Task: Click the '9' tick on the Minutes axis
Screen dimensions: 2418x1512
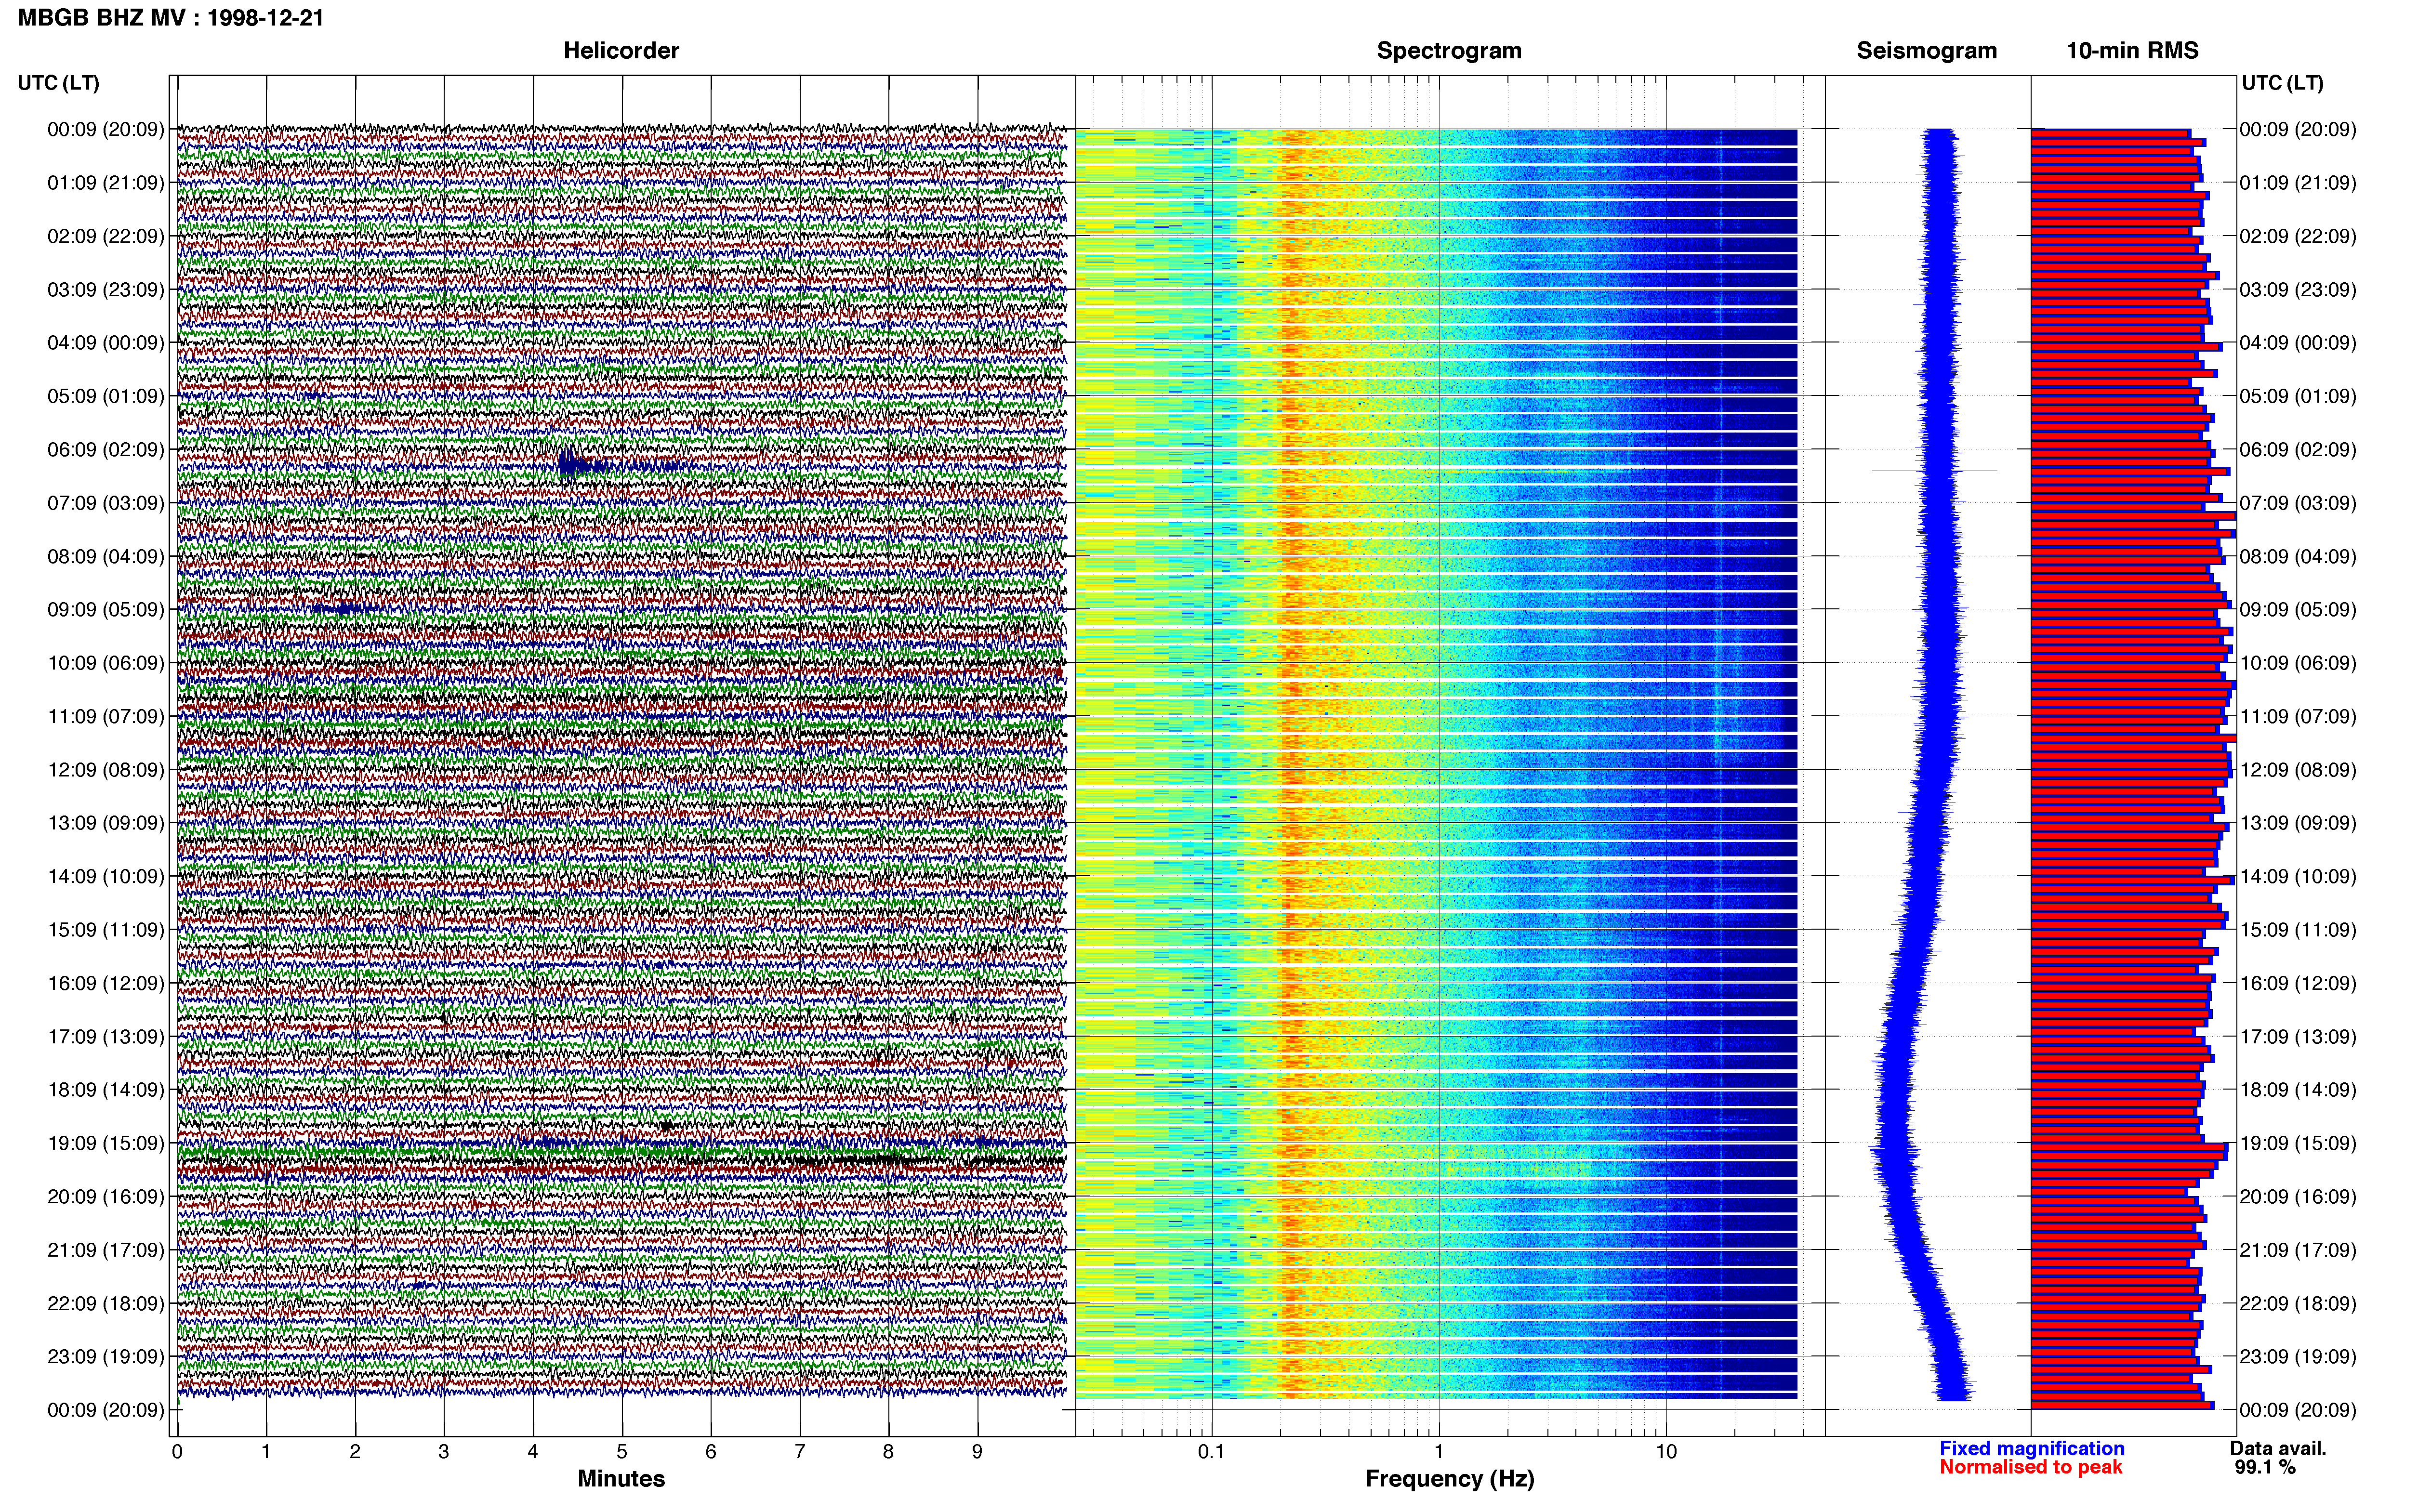Action: coord(978,1452)
